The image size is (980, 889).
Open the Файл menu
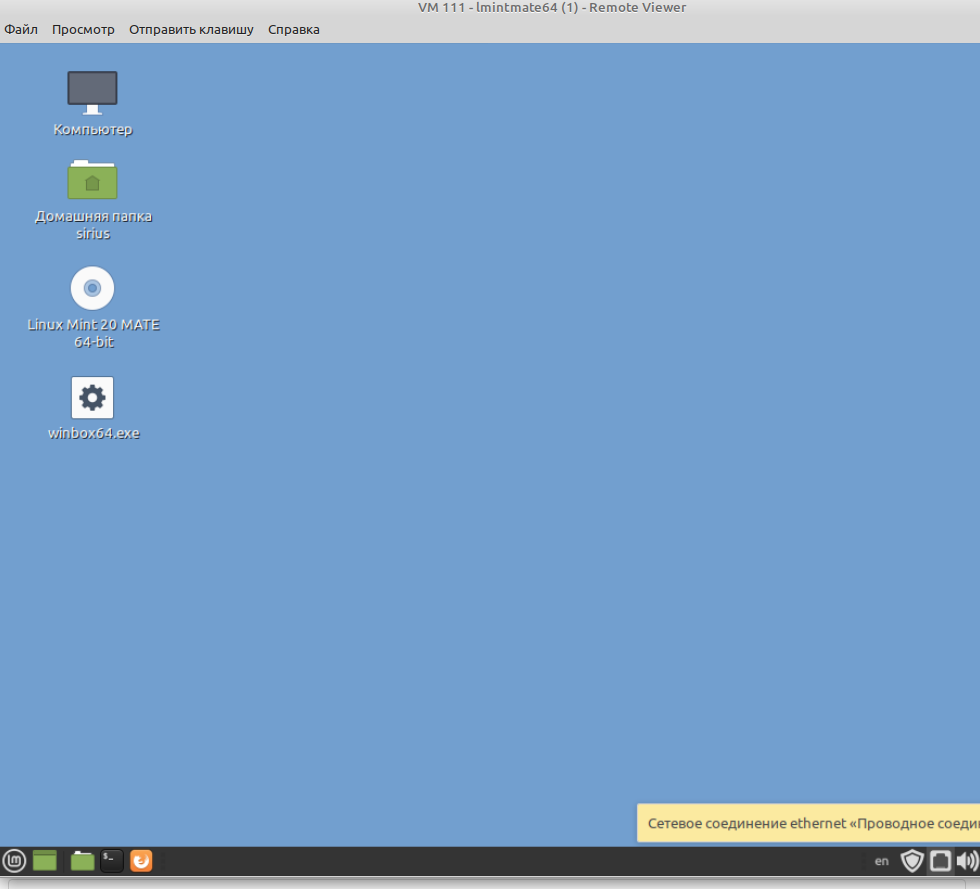[21, 29]
